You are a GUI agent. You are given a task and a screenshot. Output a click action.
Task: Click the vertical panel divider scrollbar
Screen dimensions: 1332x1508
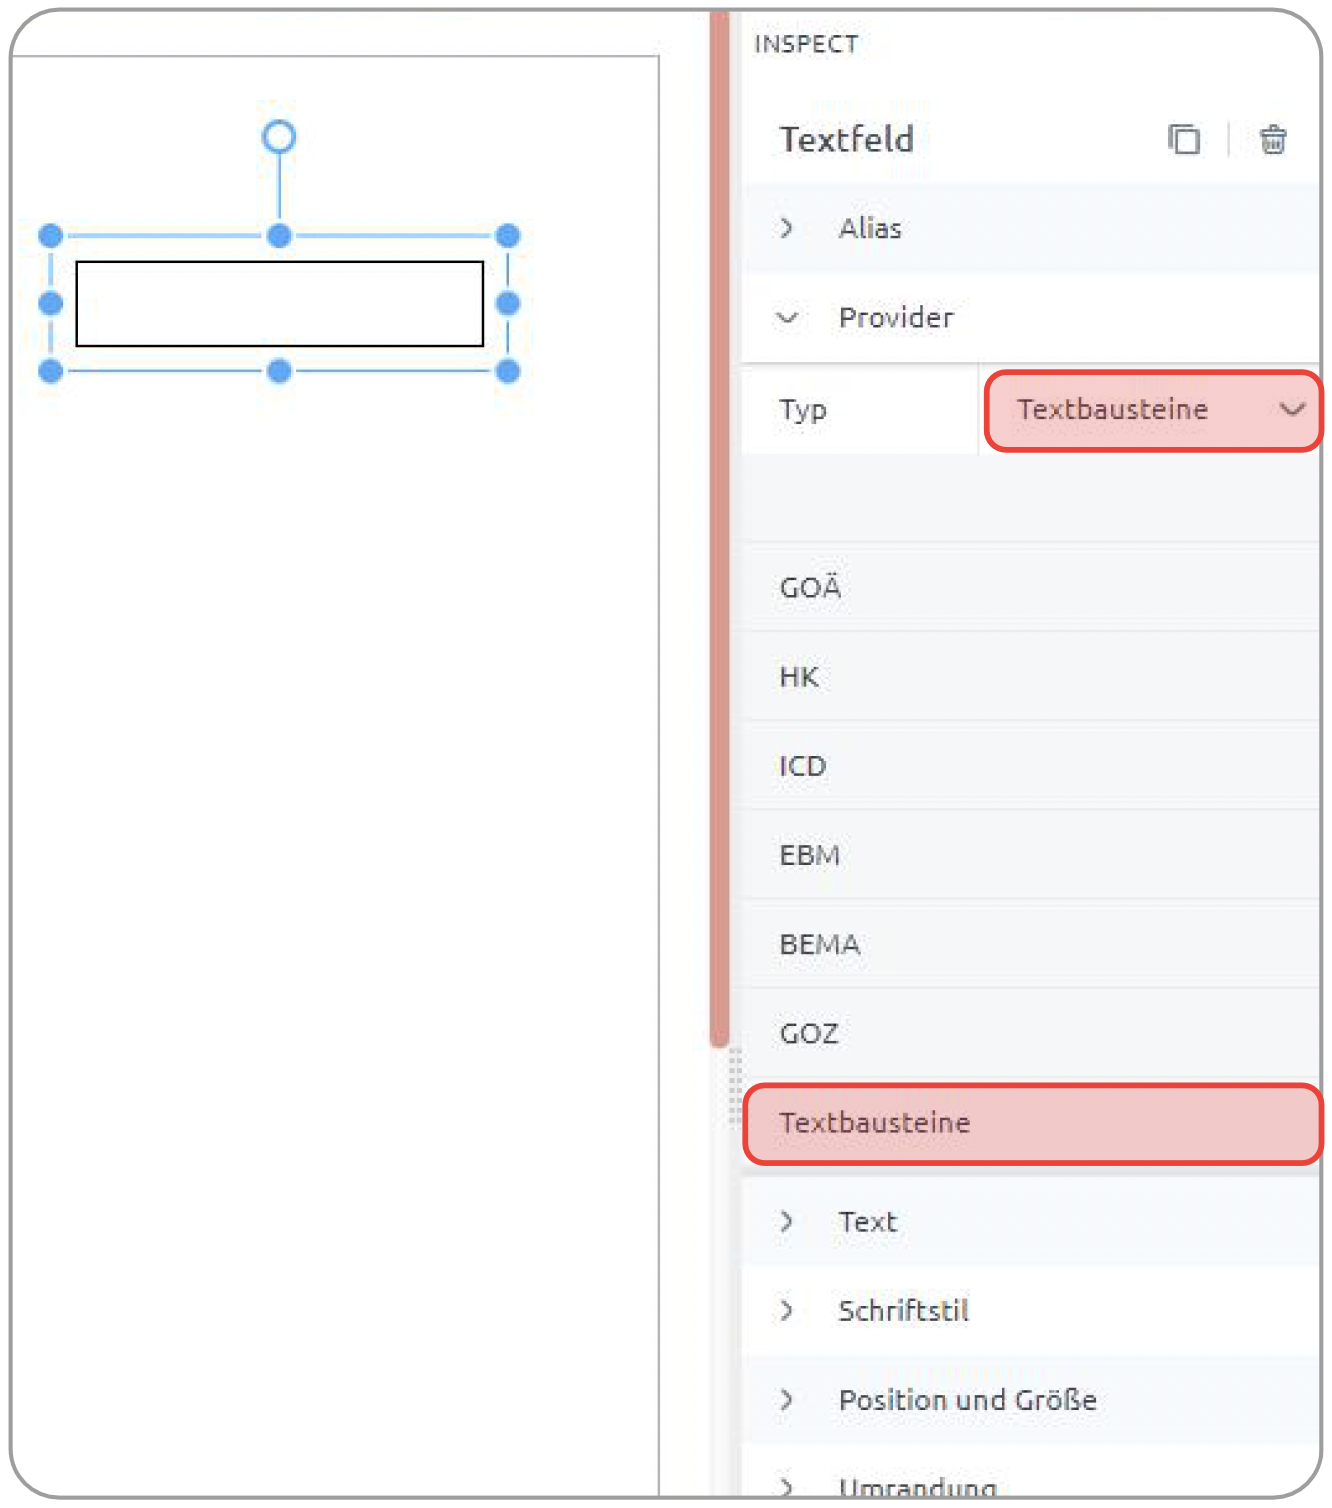[719, 528]
